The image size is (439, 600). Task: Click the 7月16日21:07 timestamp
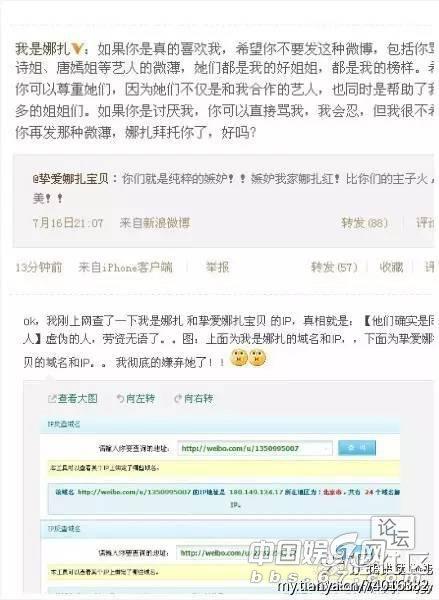68,223
